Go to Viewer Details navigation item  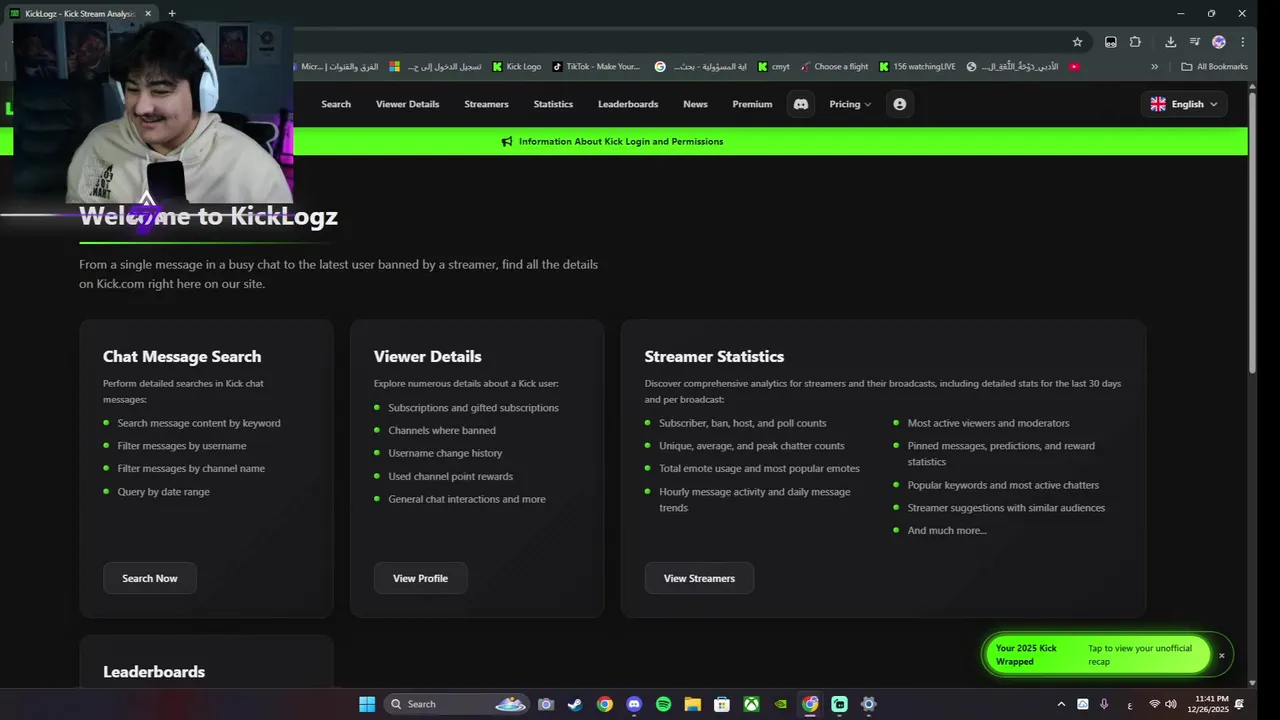(407, 104)
